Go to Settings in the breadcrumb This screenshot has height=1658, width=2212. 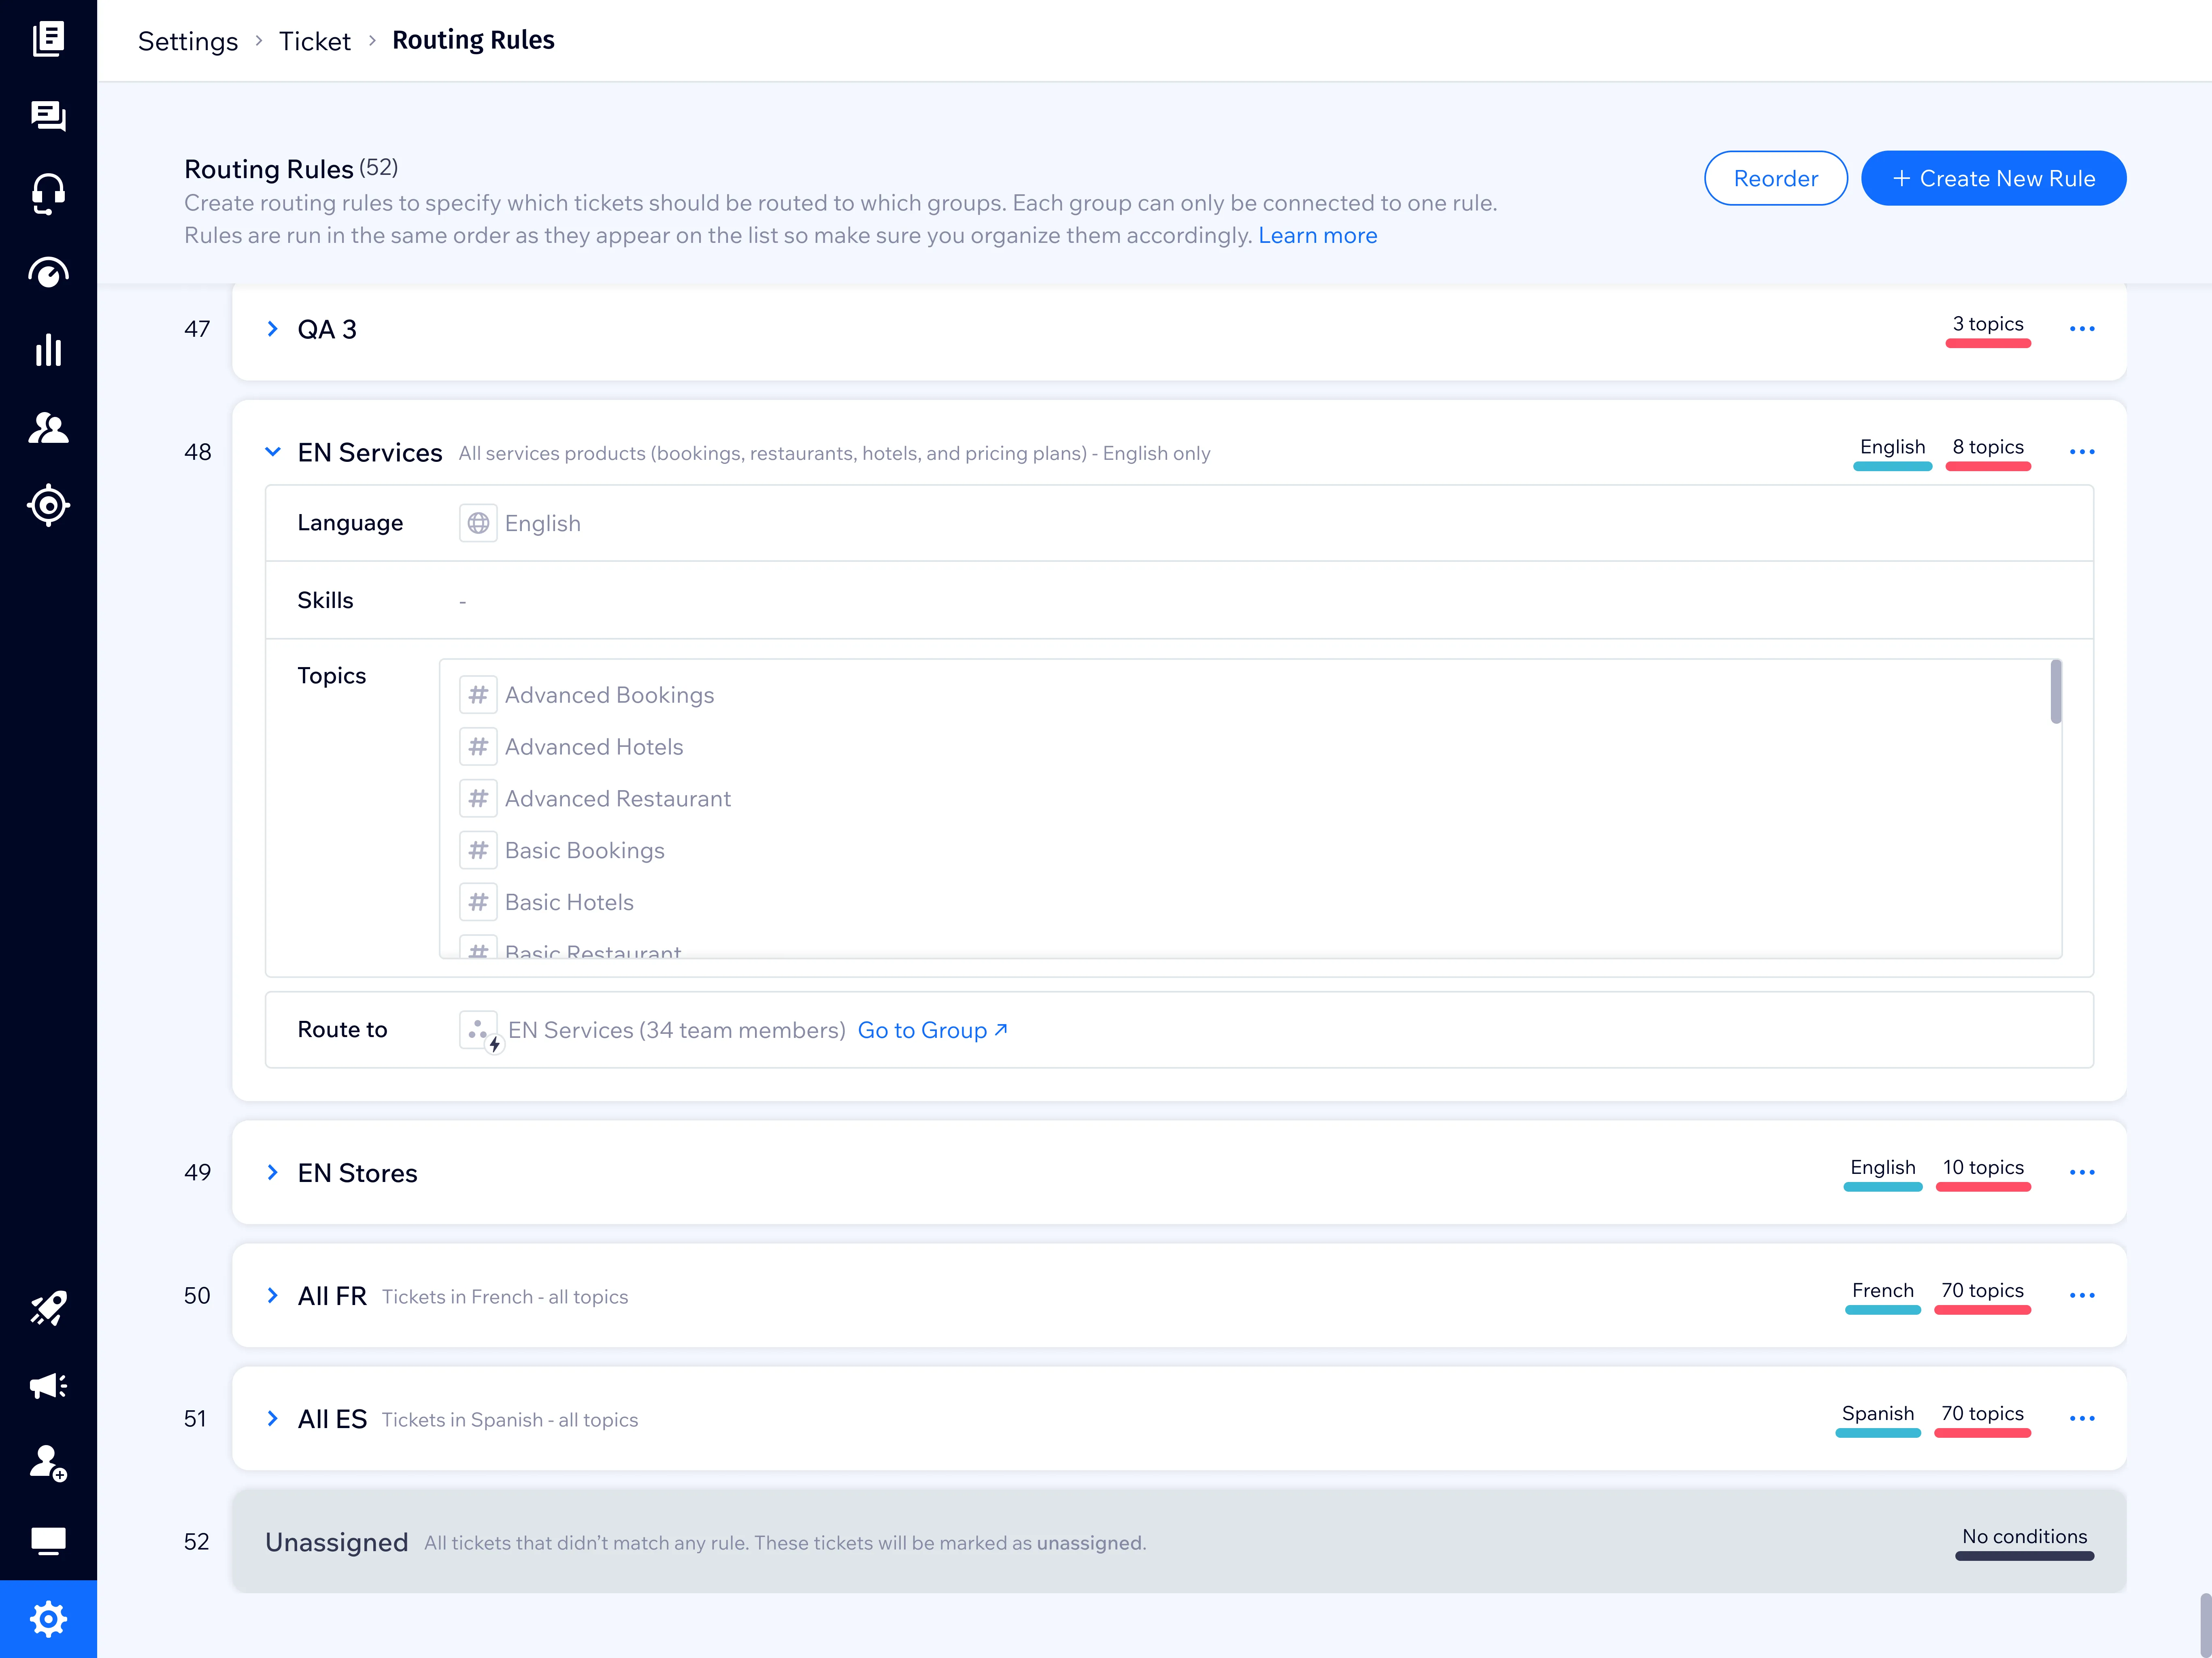(x=188, y=41)
